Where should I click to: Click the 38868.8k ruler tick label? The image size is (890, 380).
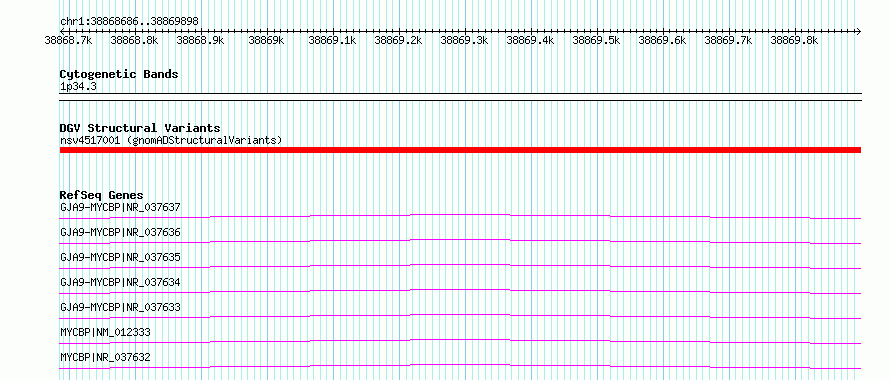pos(135,40)
